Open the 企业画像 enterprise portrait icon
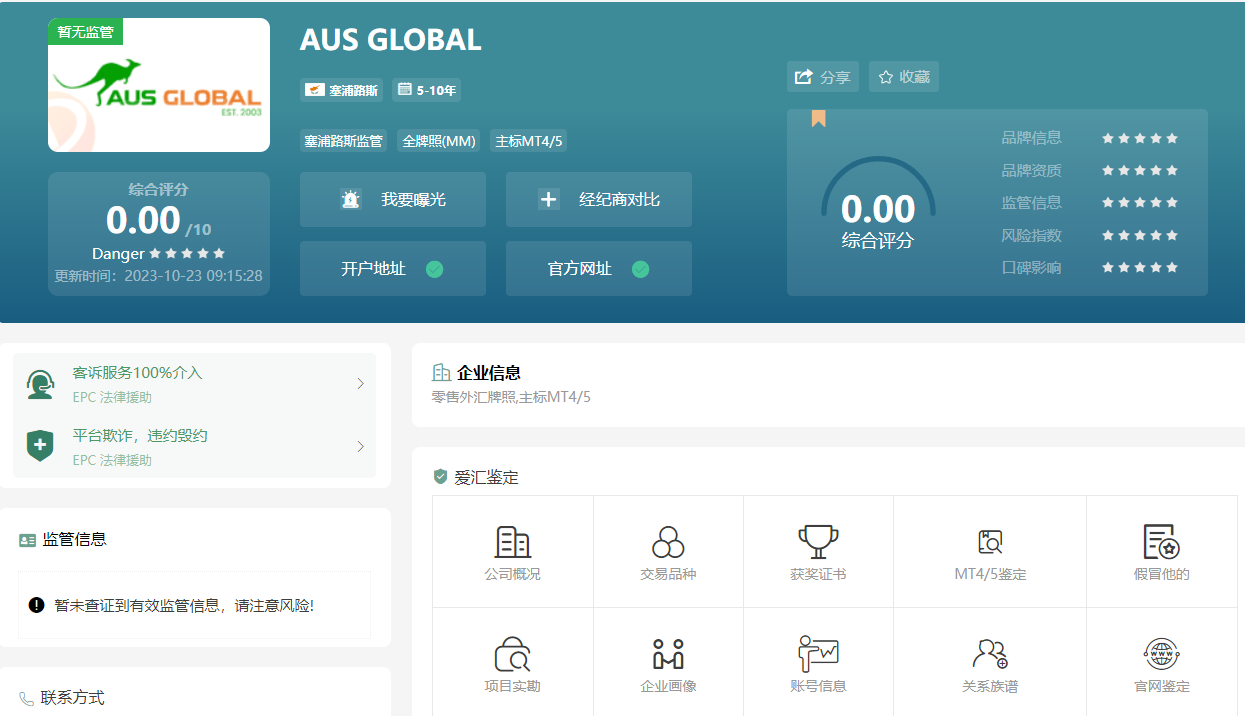Viewport: 1245px width, 716px height. click(667, 655)
